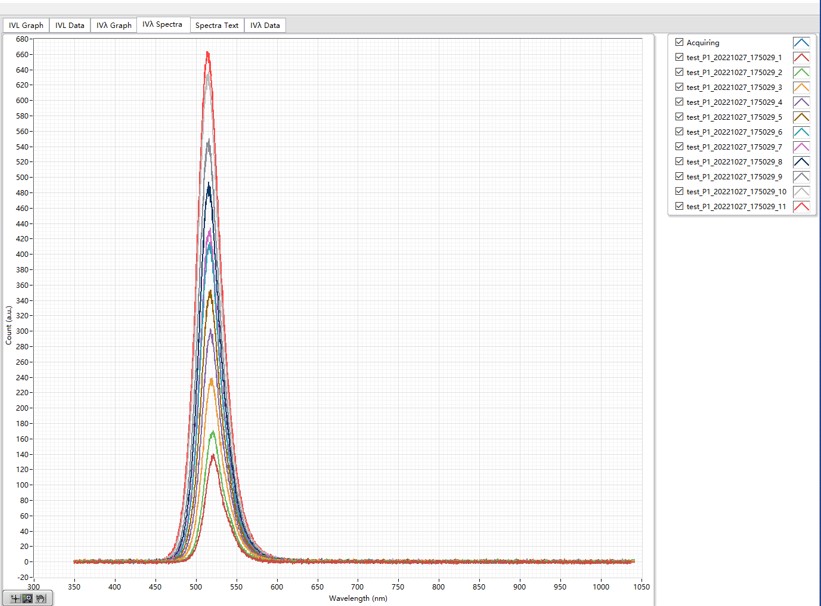821x606 pixels.
Task: Select the hand pan tool
Action: 41,598
